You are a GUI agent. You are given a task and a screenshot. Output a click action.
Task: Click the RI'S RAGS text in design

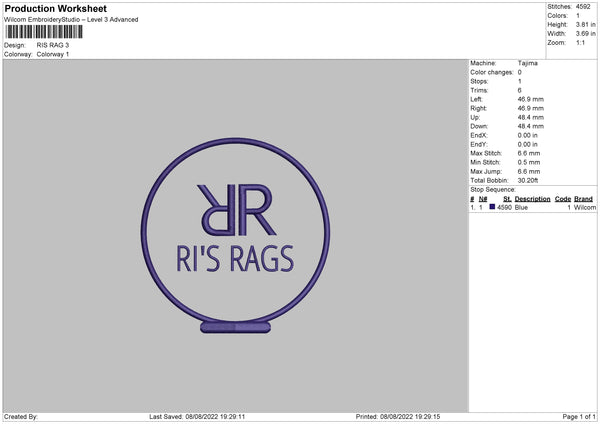click(234, 261)
